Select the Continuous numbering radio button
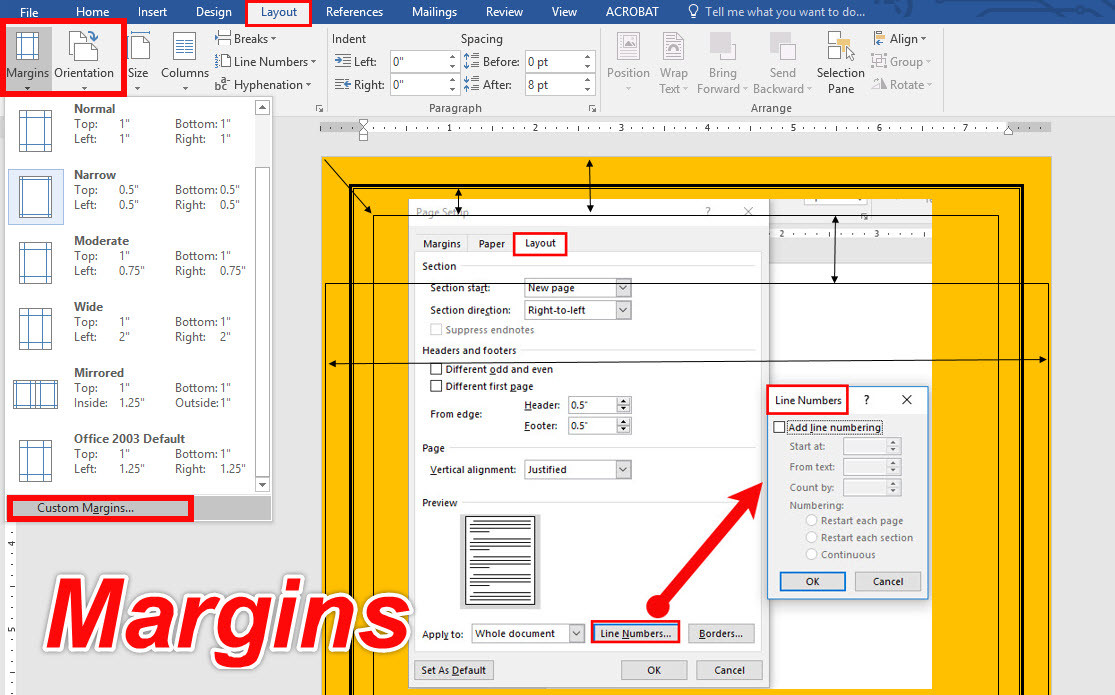1115x695 pixels. pos(812,554)
